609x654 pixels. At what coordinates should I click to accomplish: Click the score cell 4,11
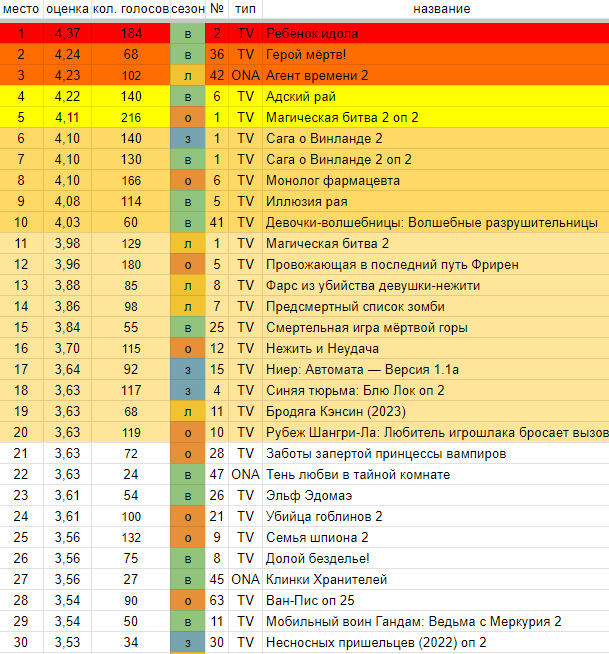point(67,117)
